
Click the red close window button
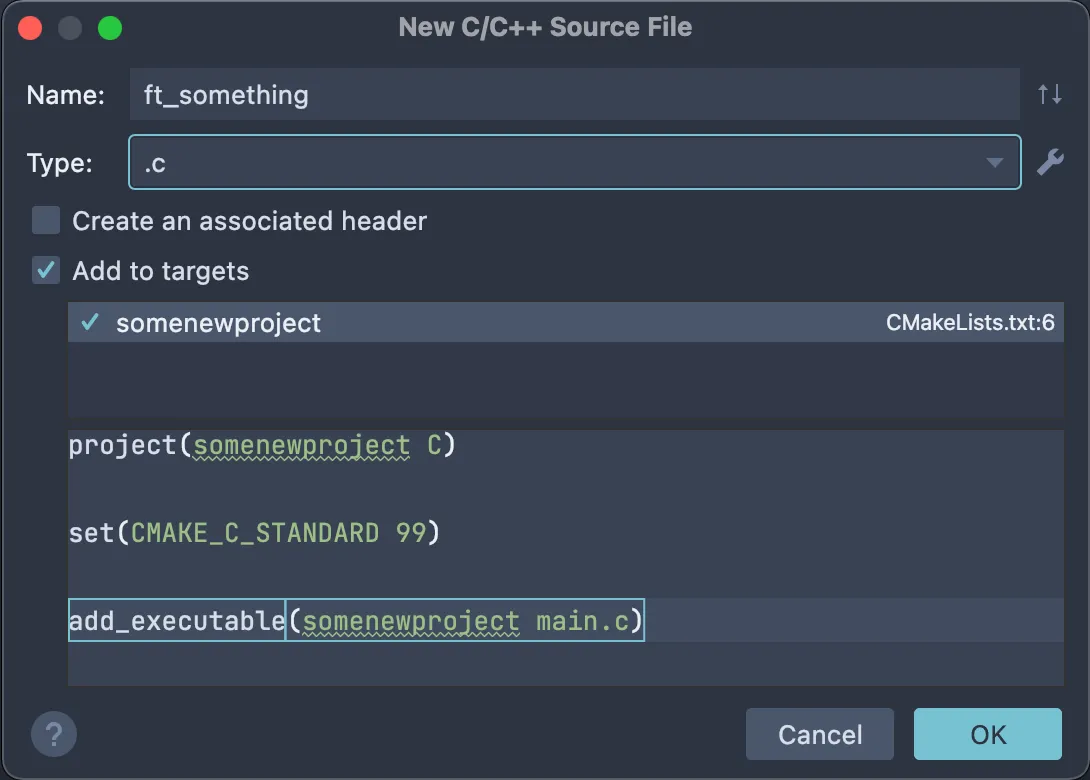coord(31,28)
